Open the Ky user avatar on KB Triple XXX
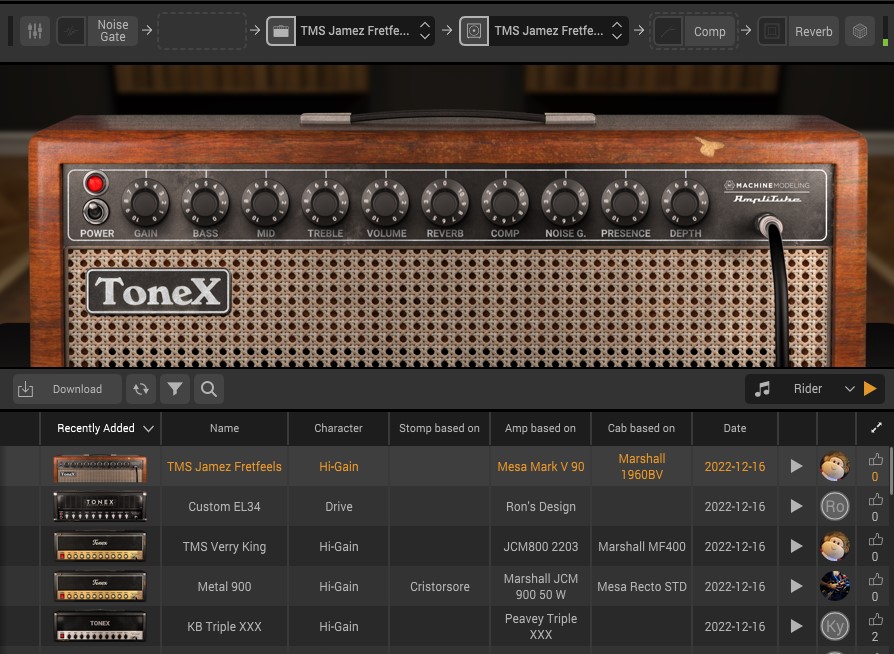The image size is (894, 654). 835,626
